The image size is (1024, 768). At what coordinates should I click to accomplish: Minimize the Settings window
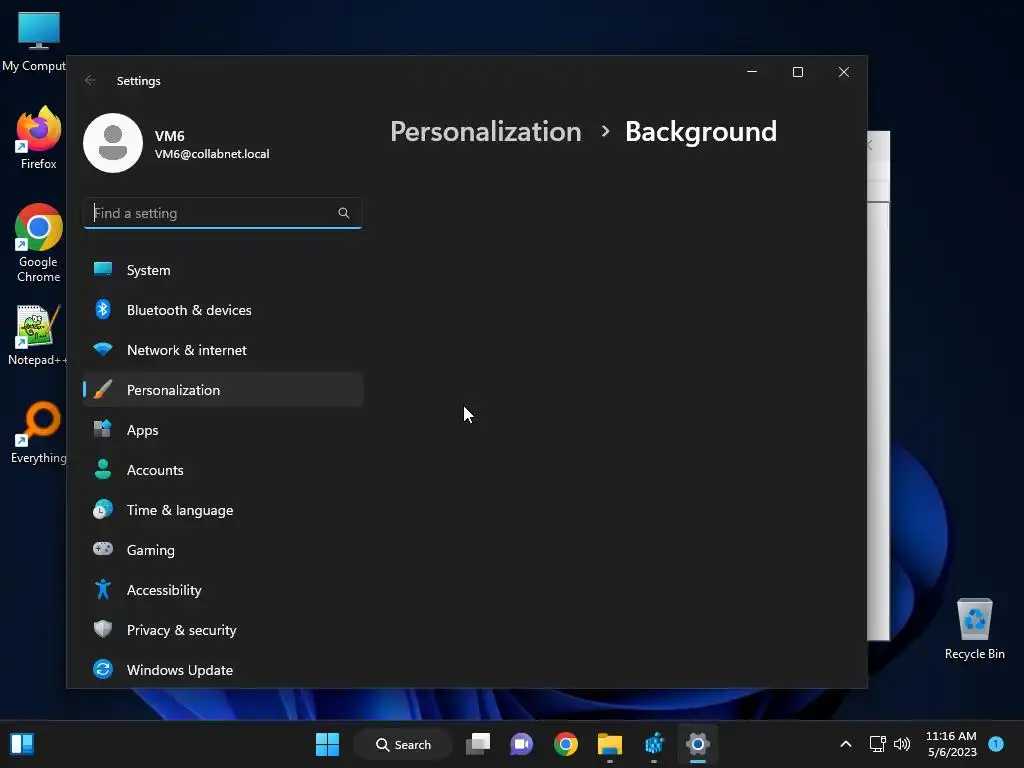[x=752, y=72]
